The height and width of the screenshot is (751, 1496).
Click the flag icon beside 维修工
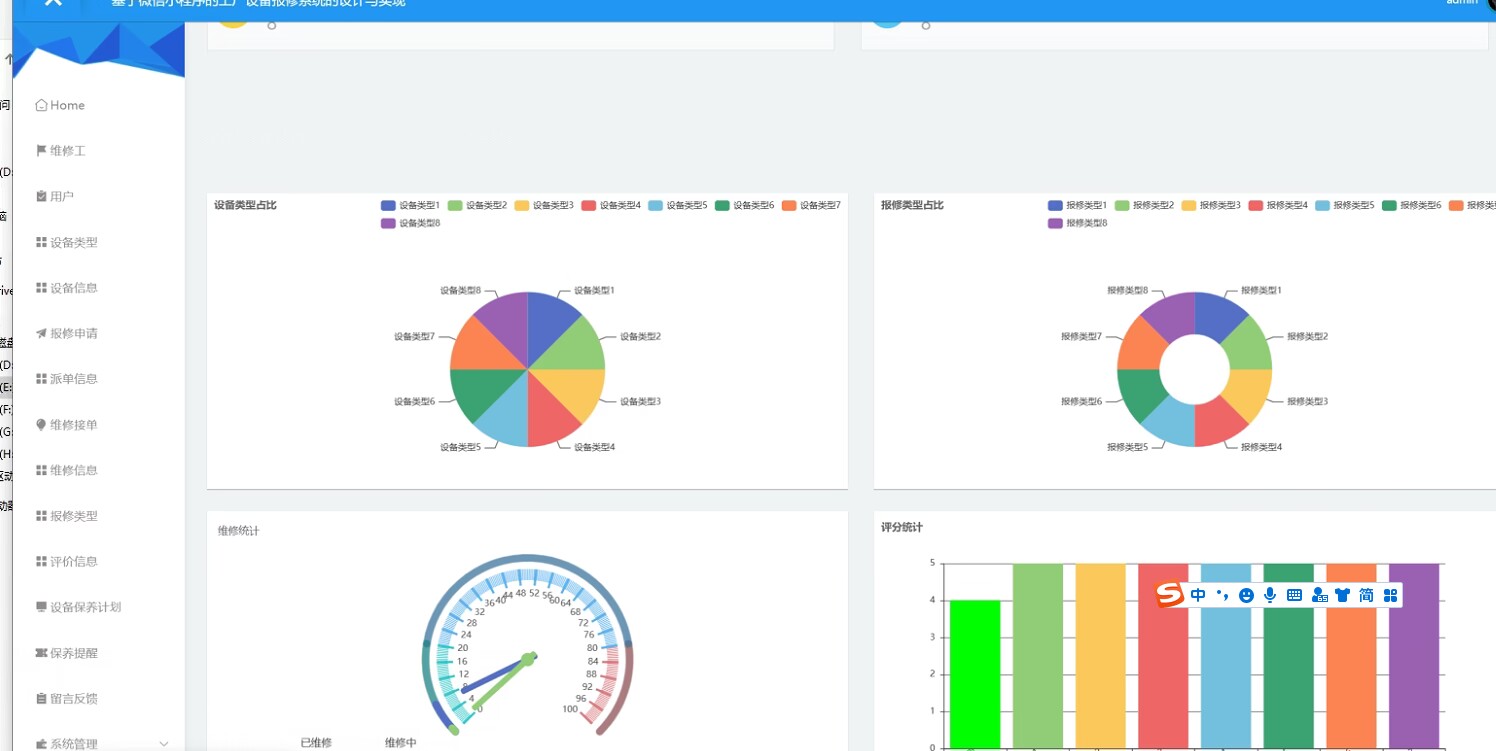point(41,151)
